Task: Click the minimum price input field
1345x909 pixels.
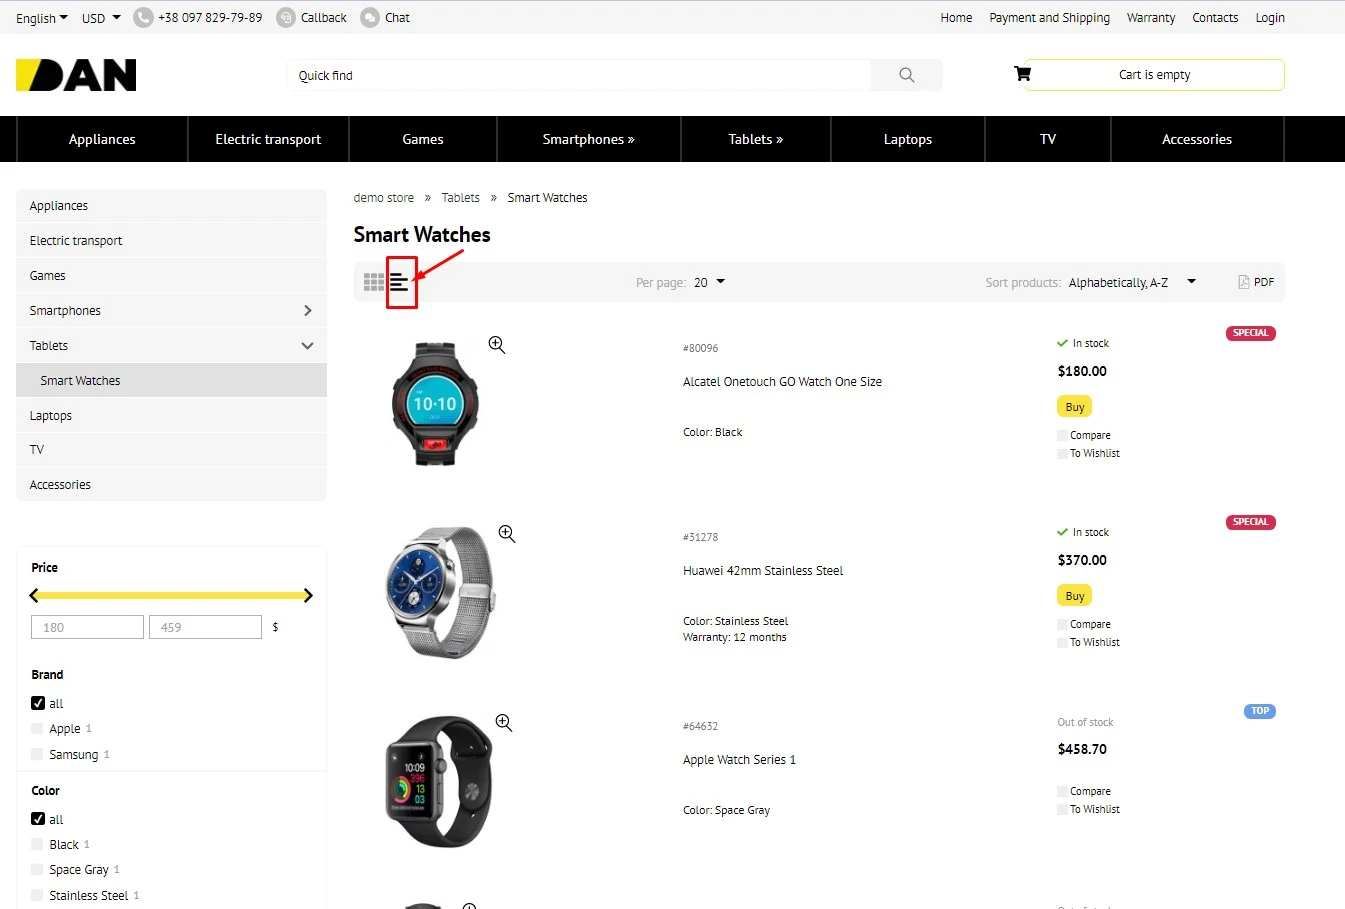Action: (87, 627)
